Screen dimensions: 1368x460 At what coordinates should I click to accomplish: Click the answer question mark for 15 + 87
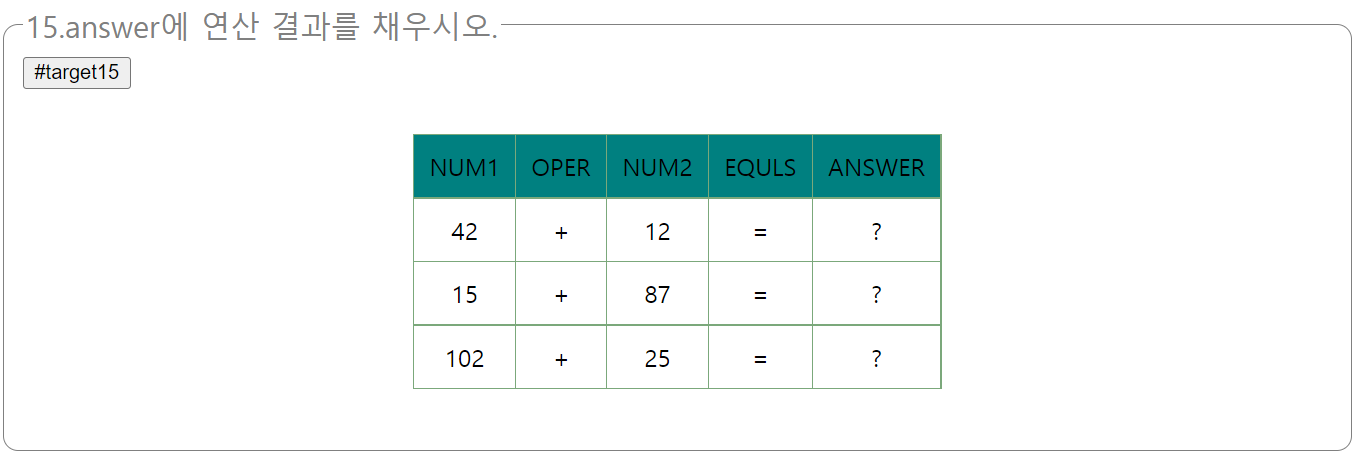pos(876,294)
